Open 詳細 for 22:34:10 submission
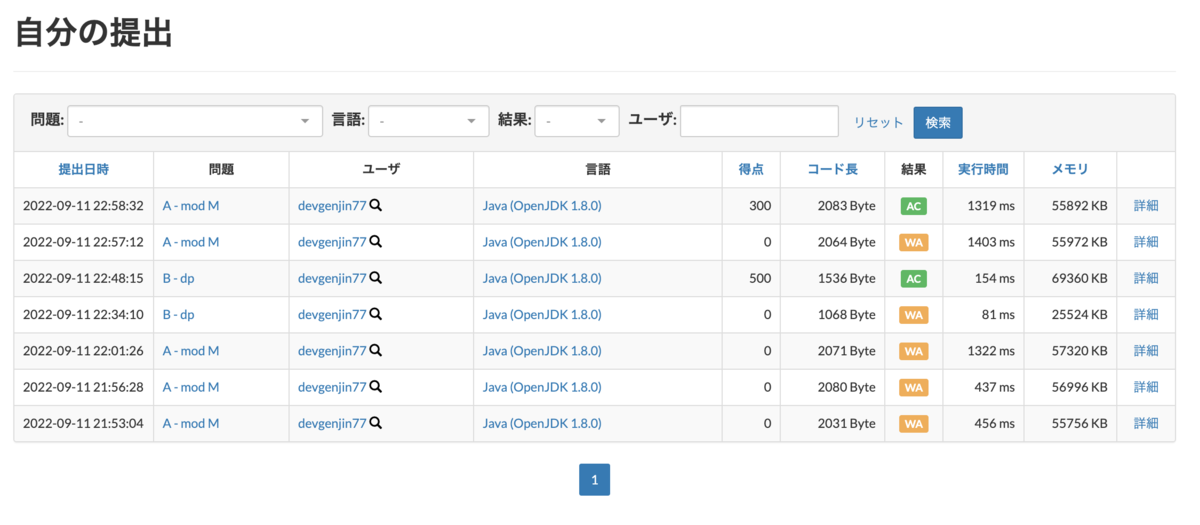Image resolution: width=1200 pixels, height=525 pixels. tap(1146, 314)
